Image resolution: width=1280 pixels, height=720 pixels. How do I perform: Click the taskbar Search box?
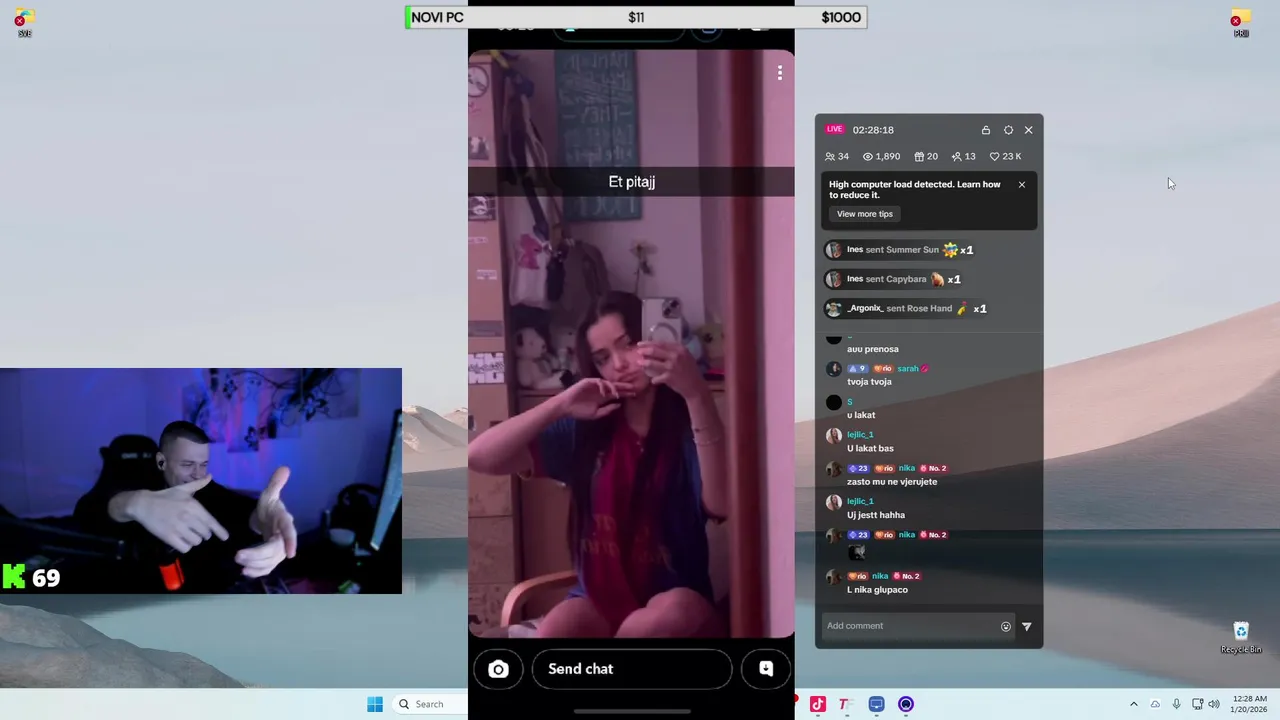pyautogui.click(x=432, y=704)
